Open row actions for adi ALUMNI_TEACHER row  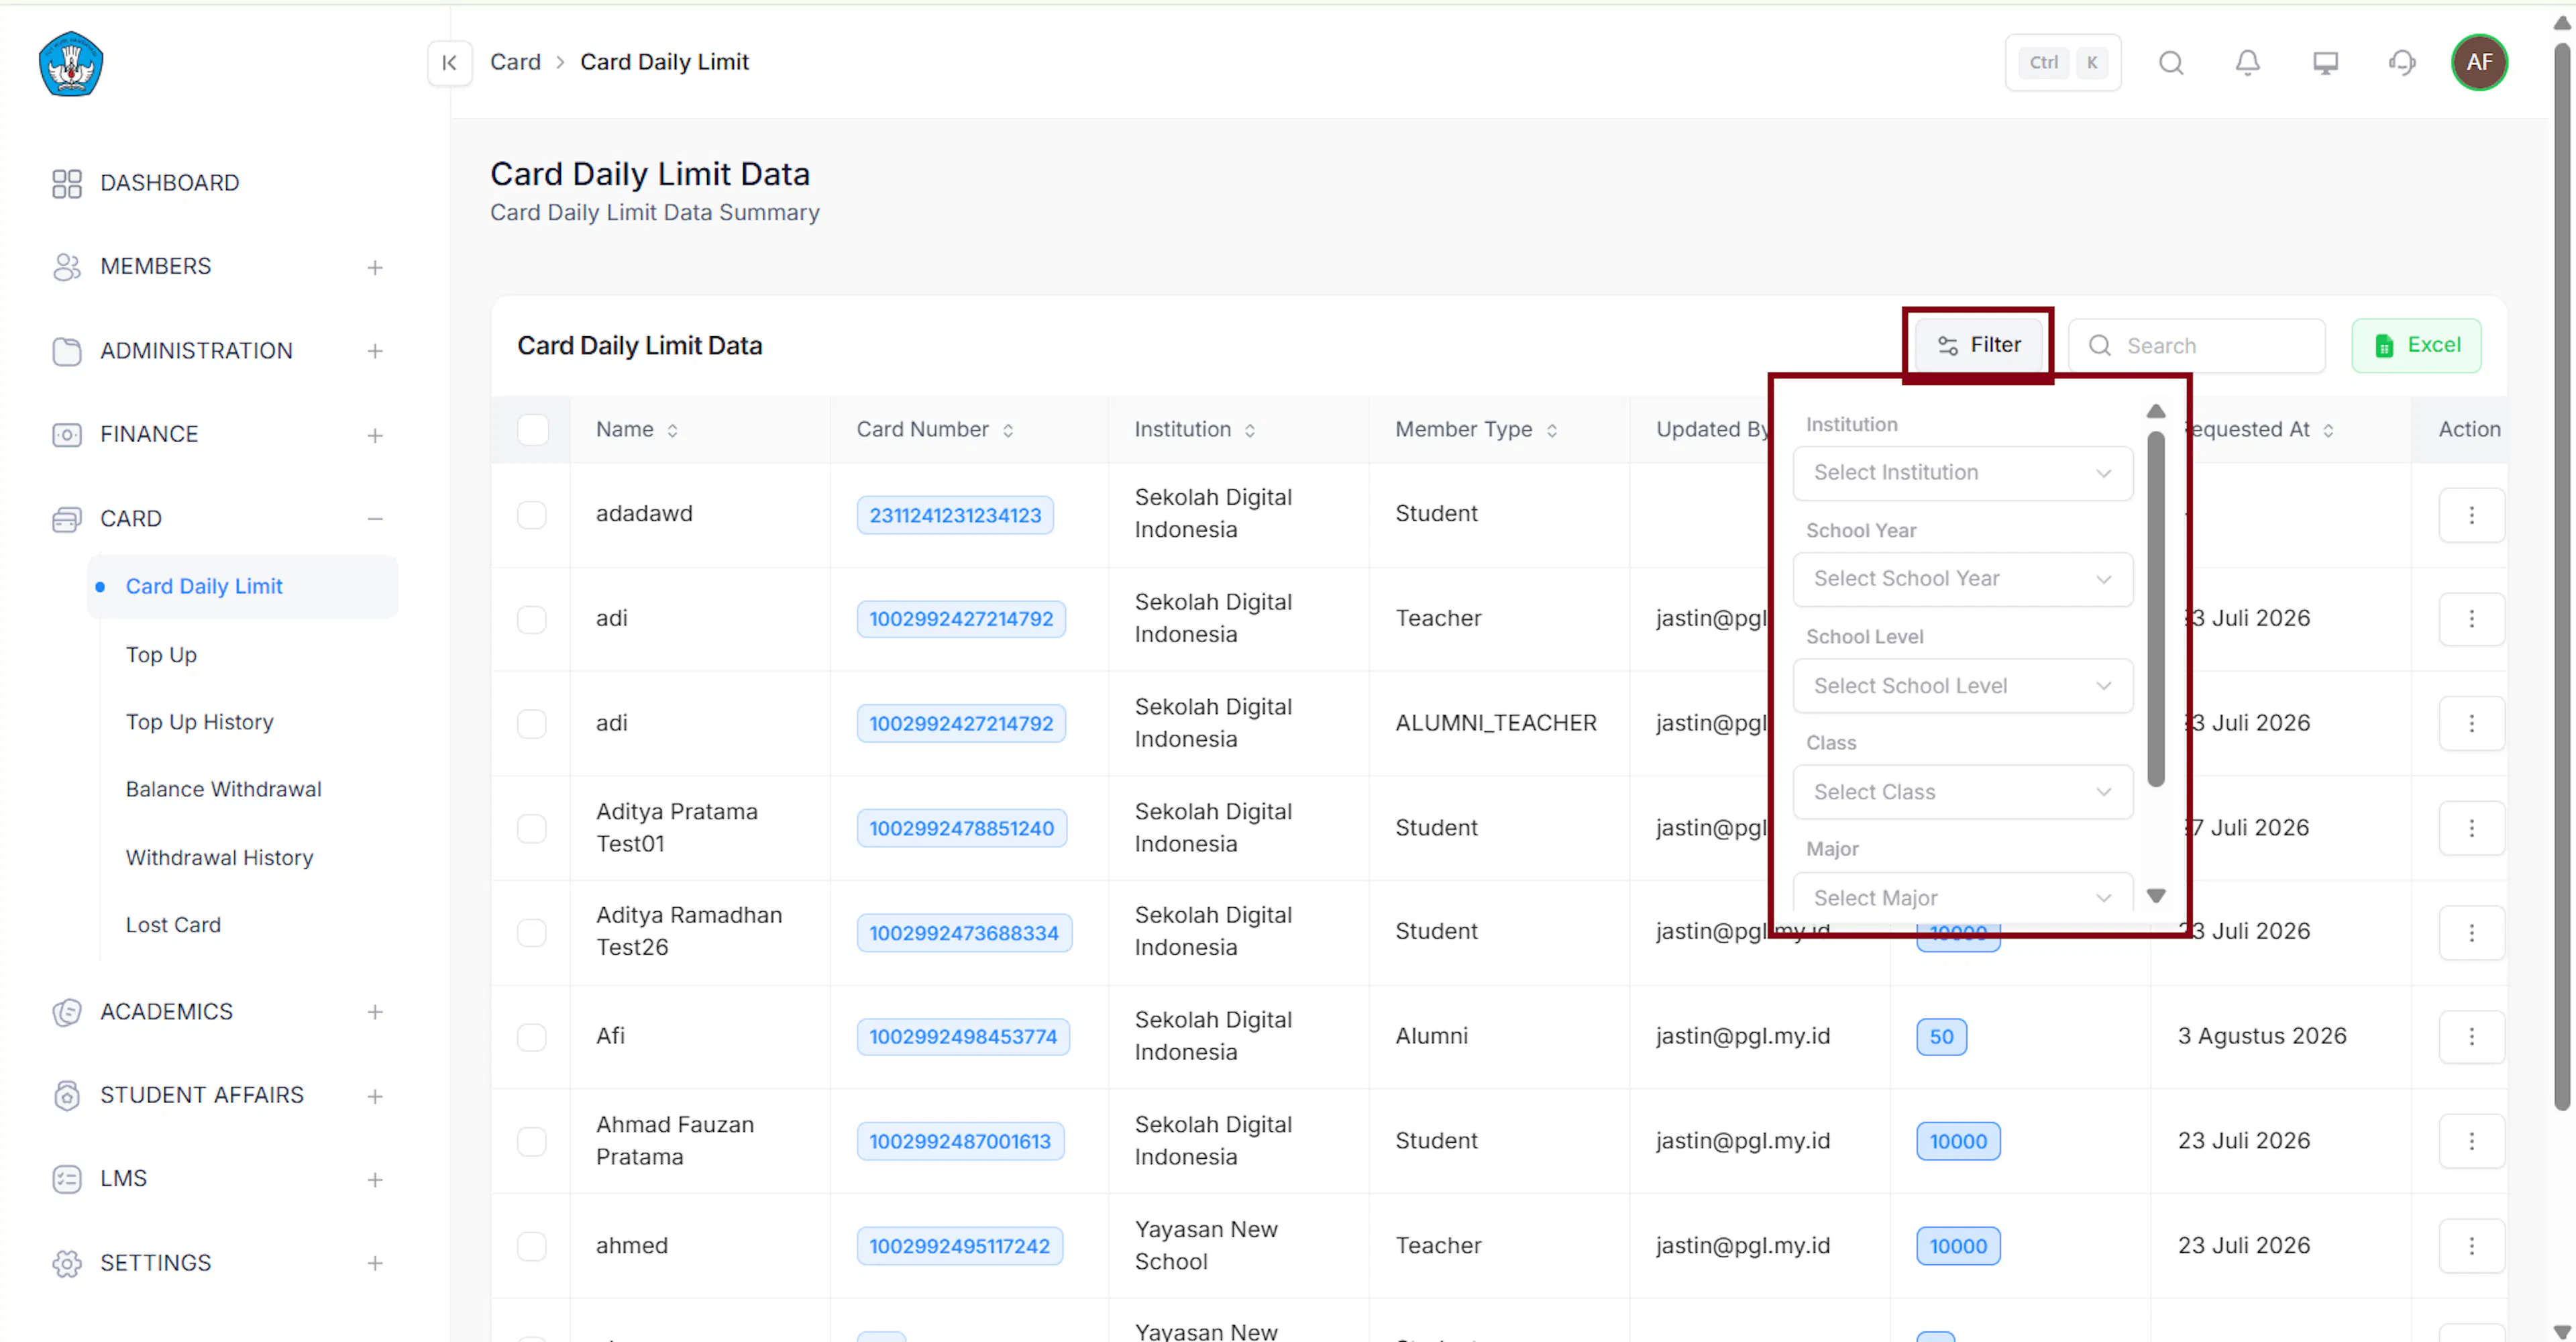click(x=2472, y=723)
